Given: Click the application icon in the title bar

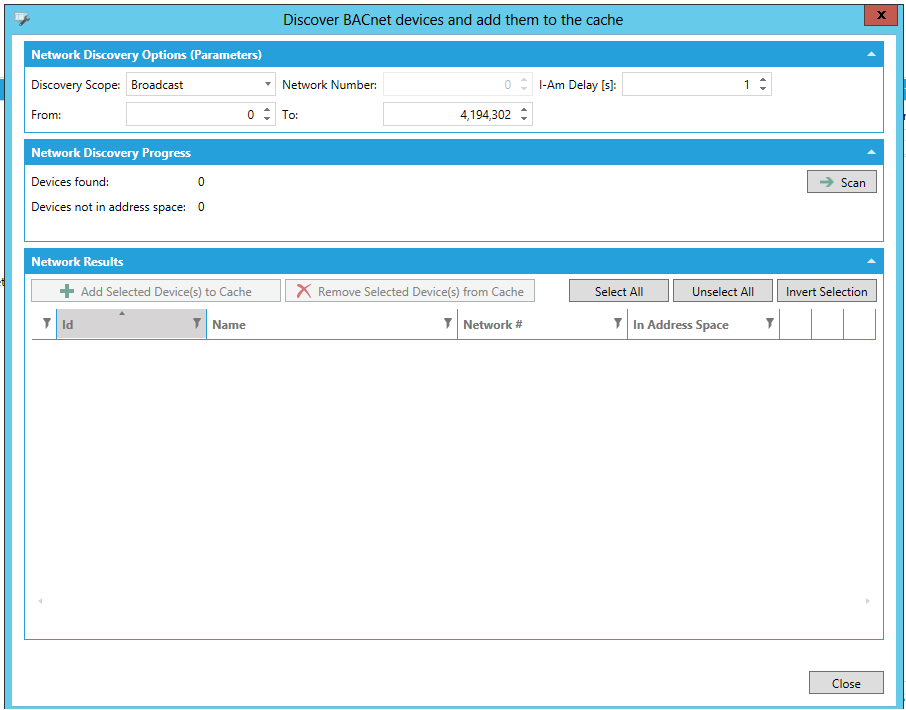Looking at the screenshot, I should point(21,19).
